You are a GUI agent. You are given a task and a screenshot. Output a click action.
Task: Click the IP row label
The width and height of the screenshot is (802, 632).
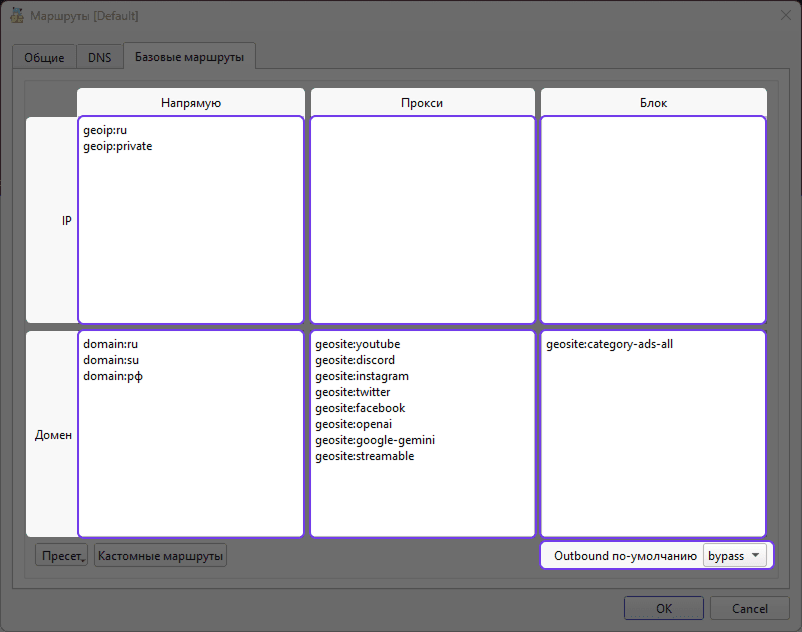[x=66, y=220]
